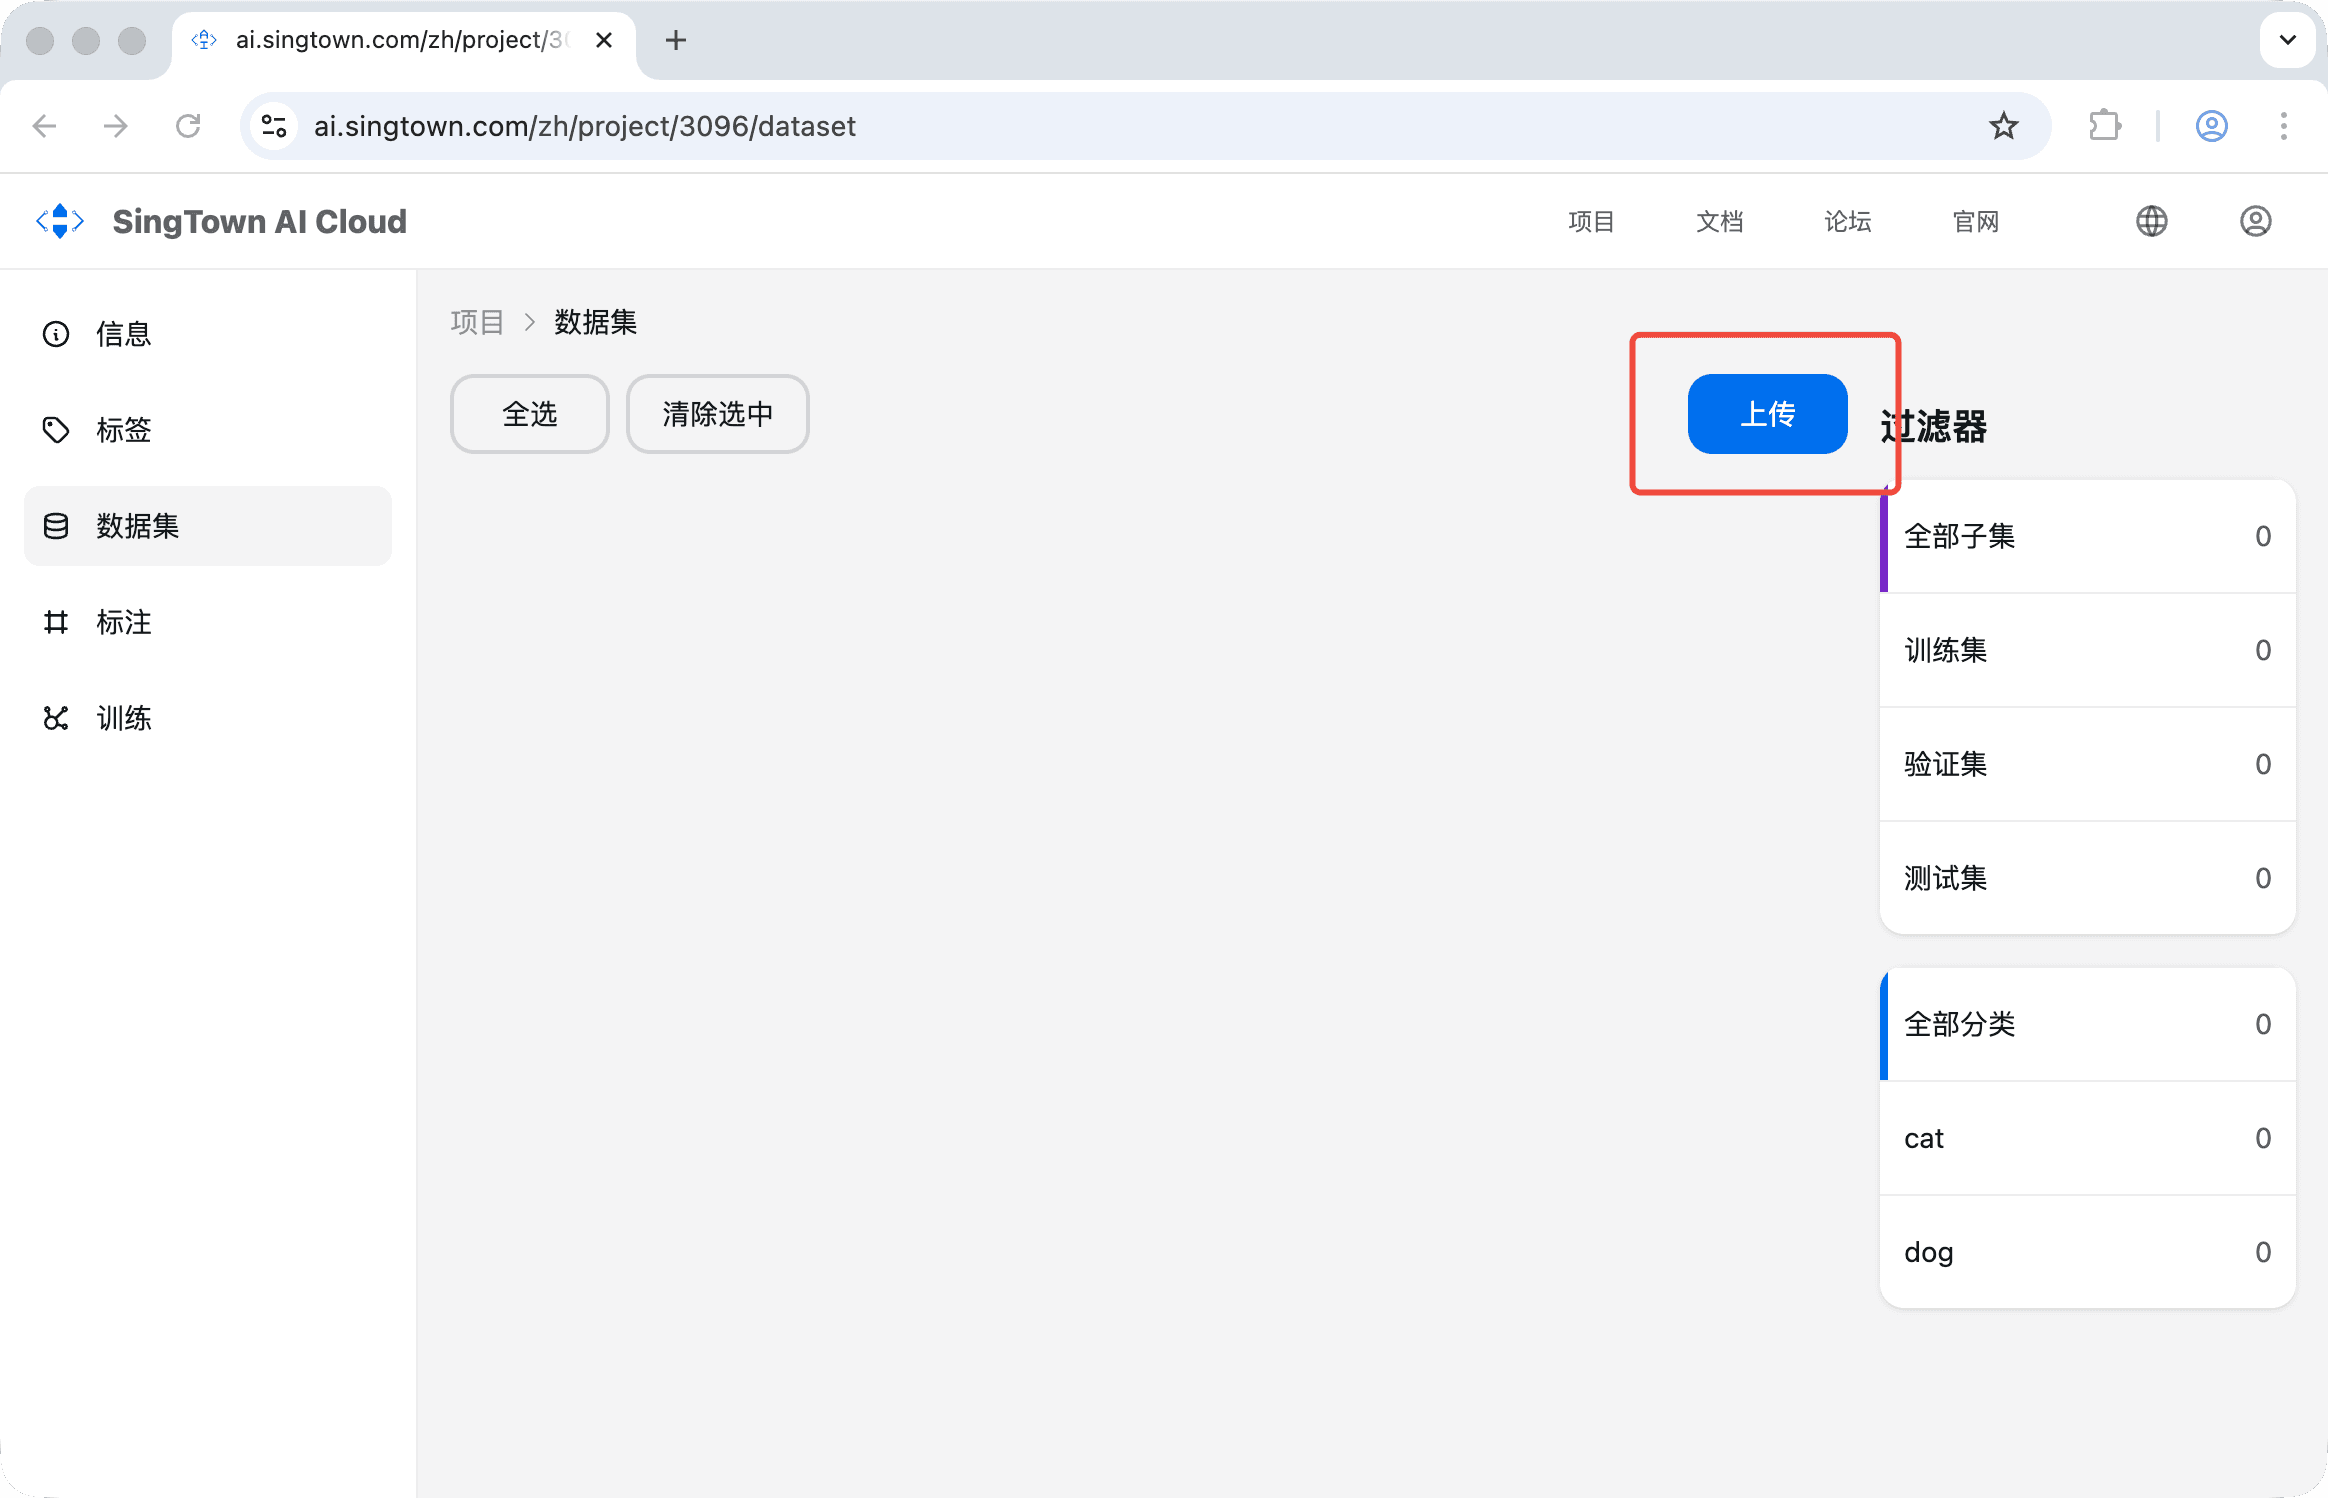The image size is (2328, 1498).
Task: Click the 清除选中 button
Action: click(x=717, y=414)
